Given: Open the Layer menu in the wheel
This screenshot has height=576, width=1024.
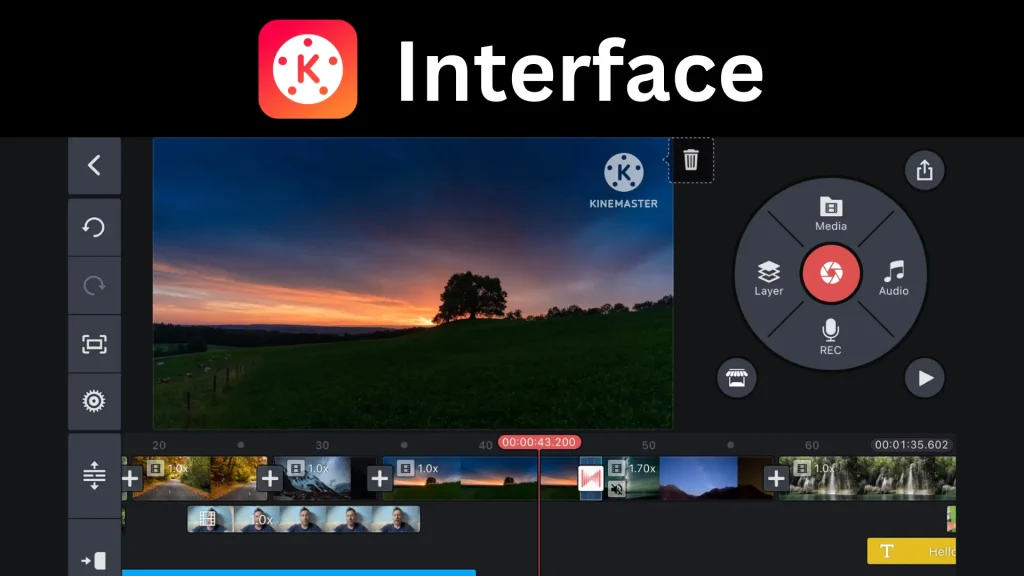Looking at the screenshot, I should point(769,279).
